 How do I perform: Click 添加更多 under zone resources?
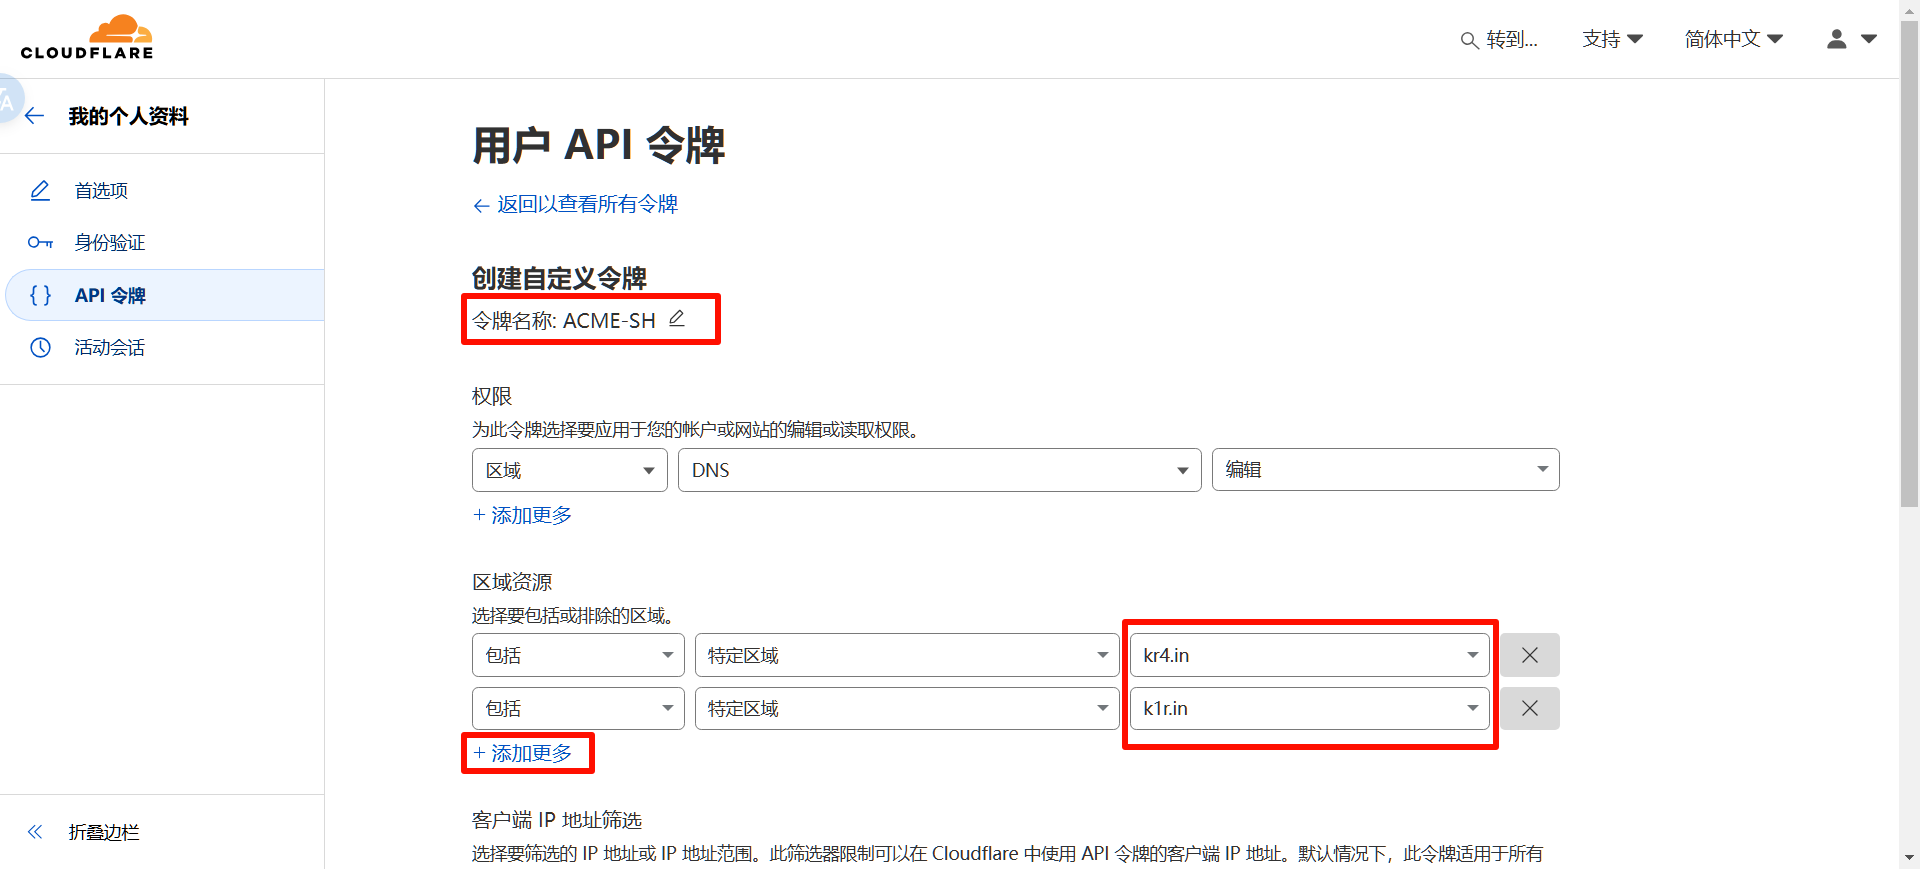coord(522,753)
